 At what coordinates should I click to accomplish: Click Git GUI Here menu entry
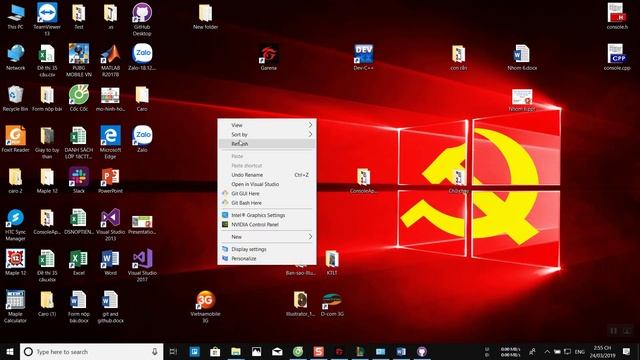click(x=267, y=193)
